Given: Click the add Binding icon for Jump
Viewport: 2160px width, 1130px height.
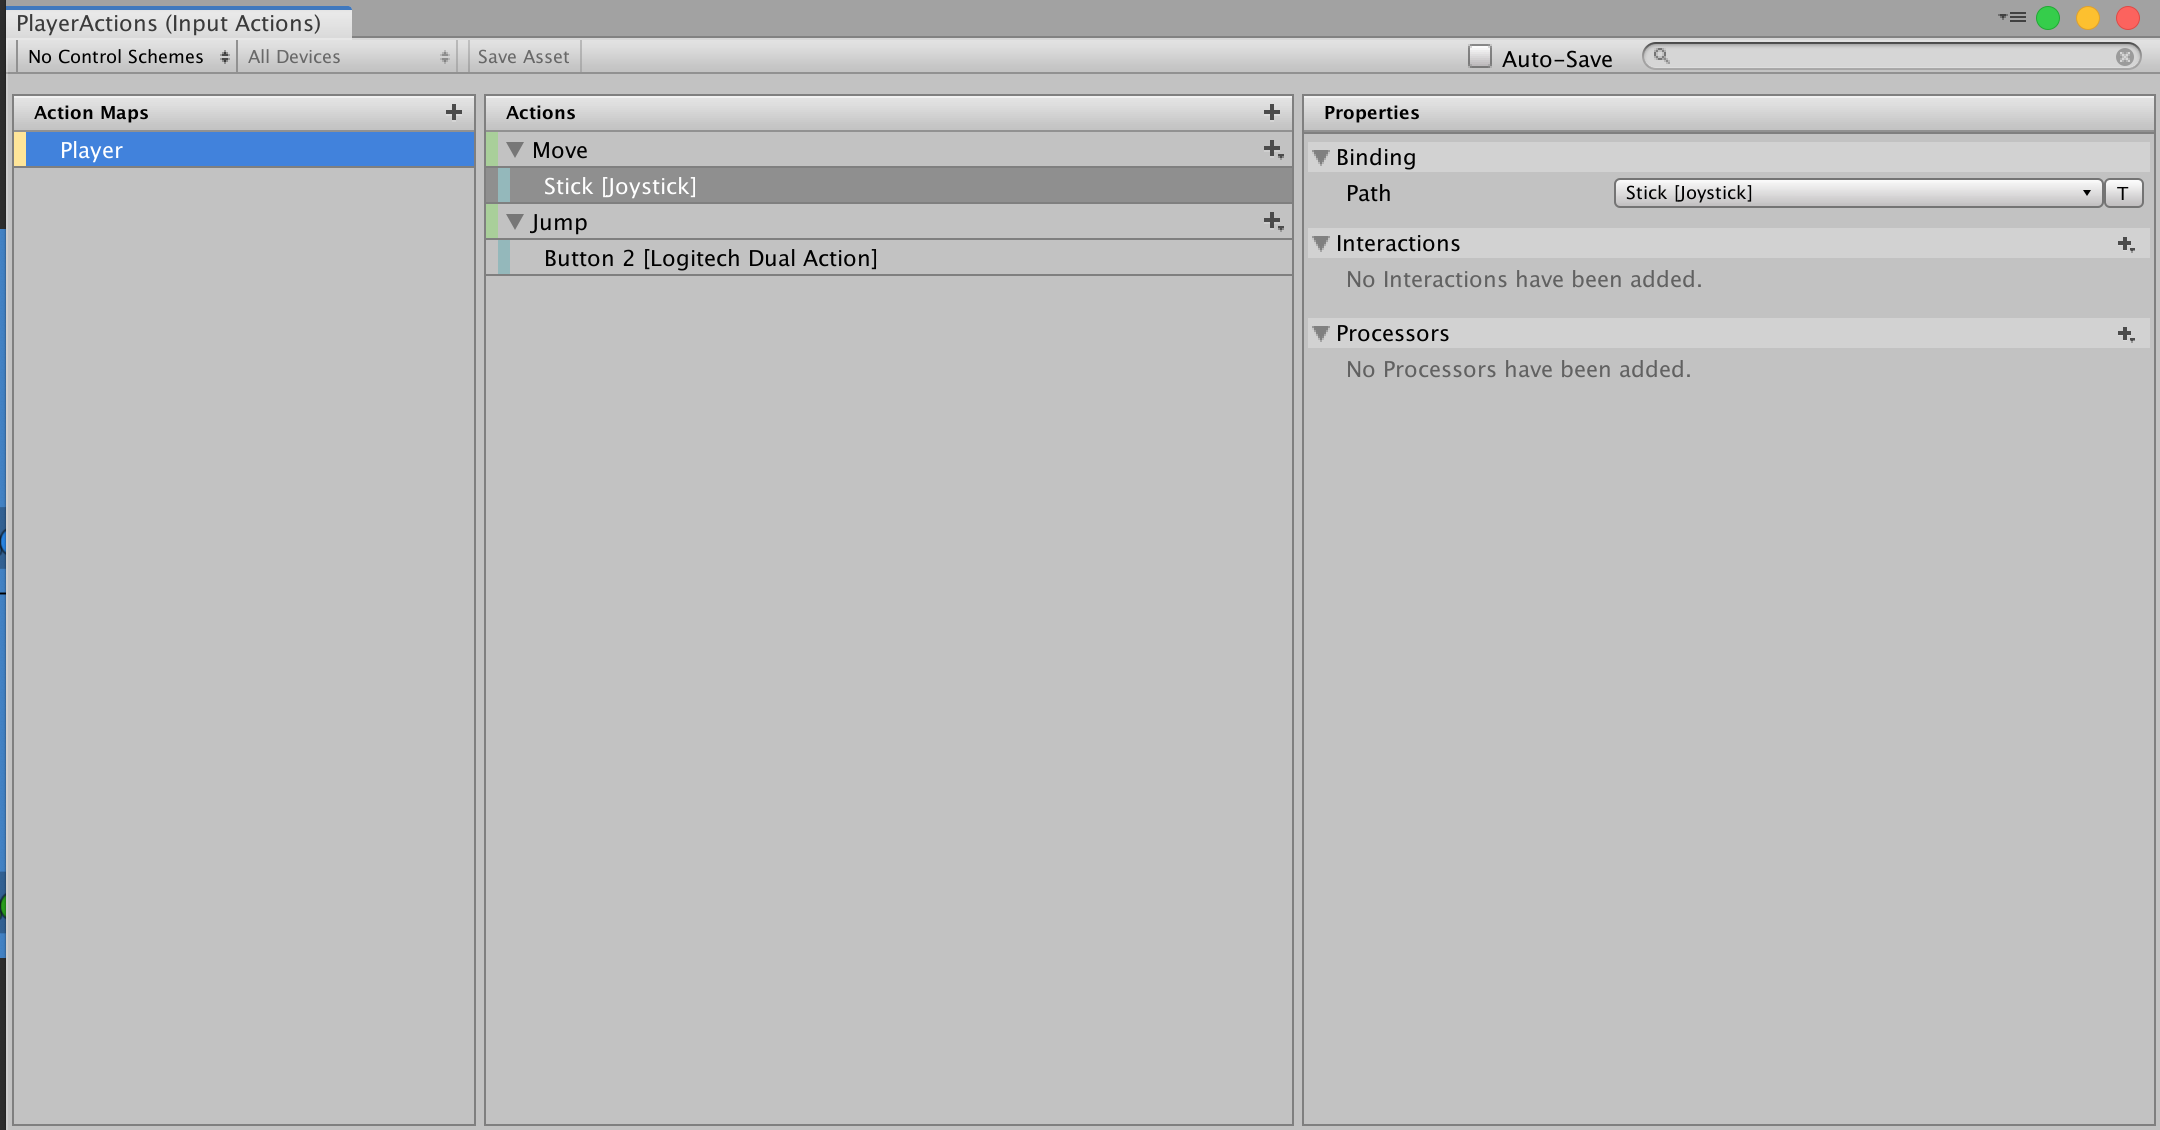Looking at the screenshot, I should tap(1273, 221).
